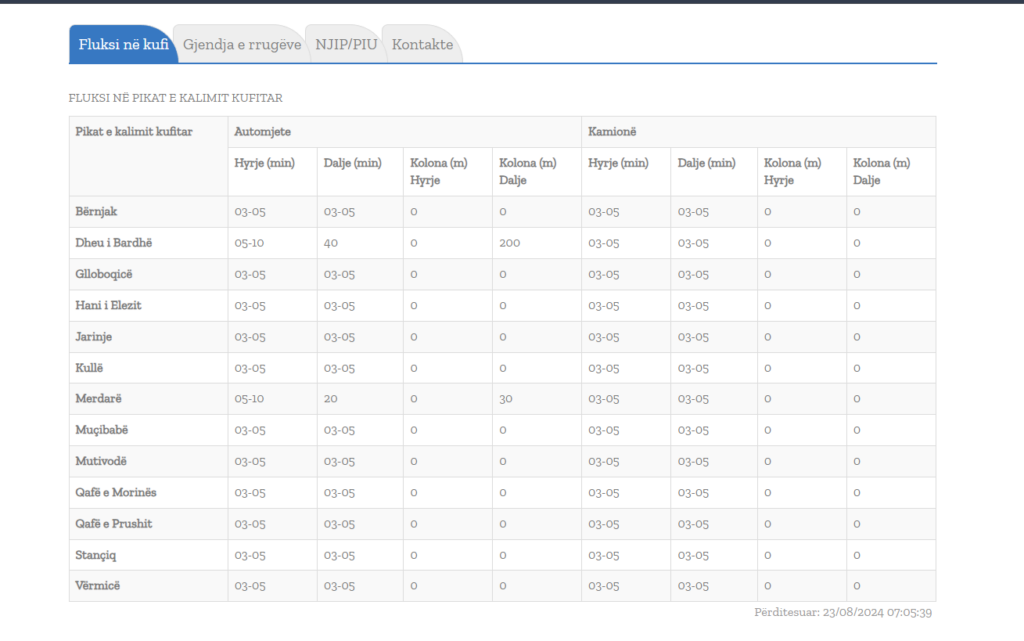Select the Hani i Elezit row
This screenshot has width=1024, height=641.
coord(502,305)
